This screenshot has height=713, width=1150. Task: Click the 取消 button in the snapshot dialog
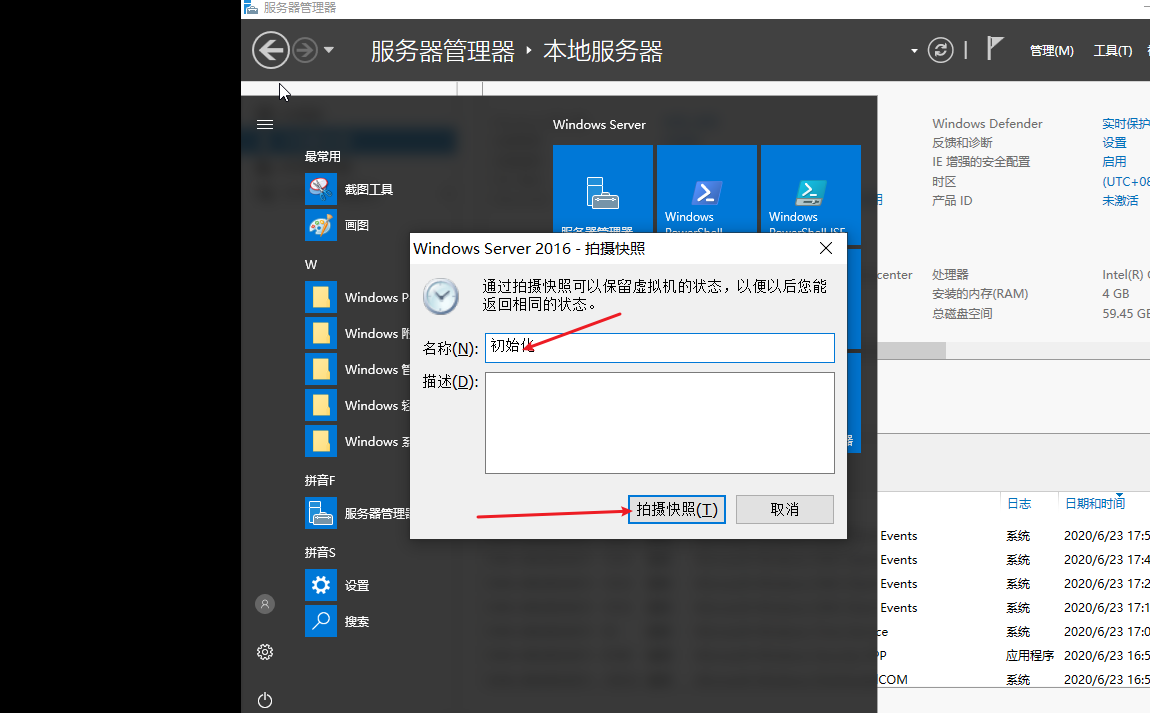click(x=784, y=509)
